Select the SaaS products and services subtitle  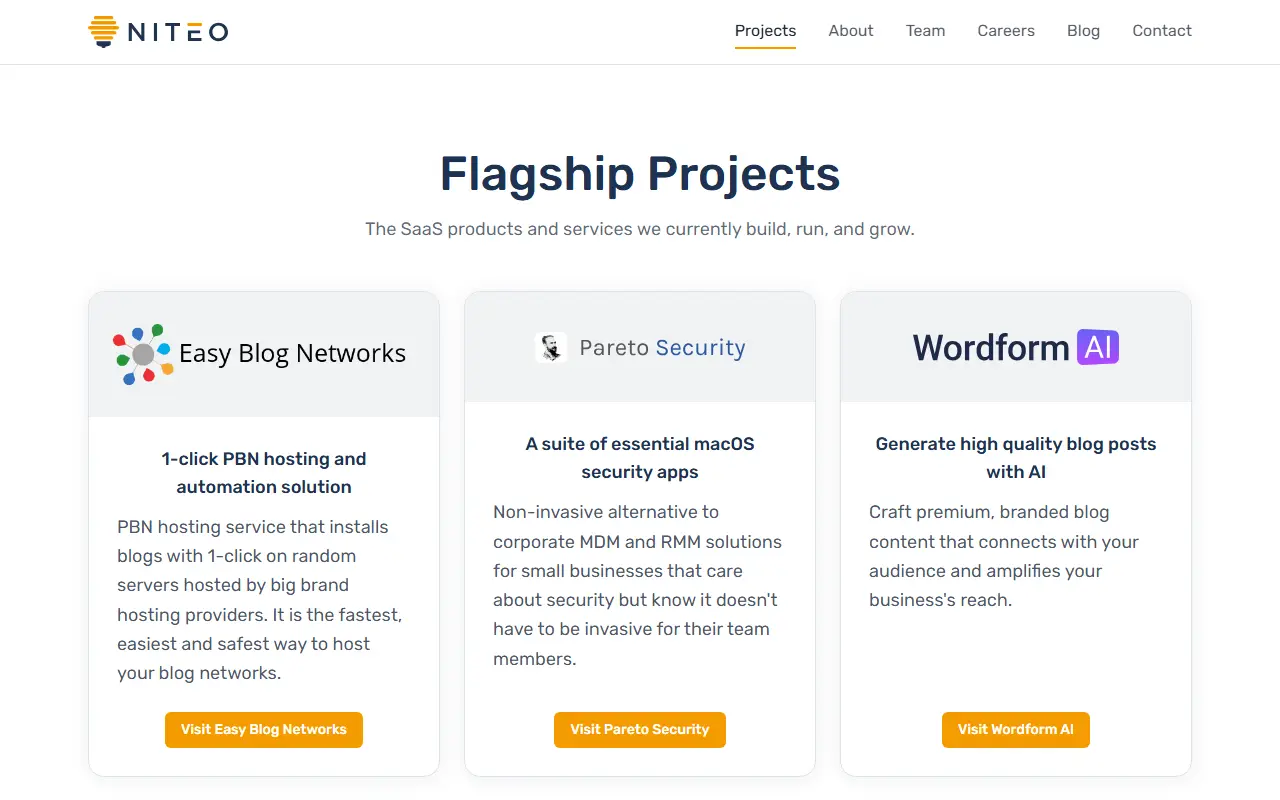(x=640, y=229)
